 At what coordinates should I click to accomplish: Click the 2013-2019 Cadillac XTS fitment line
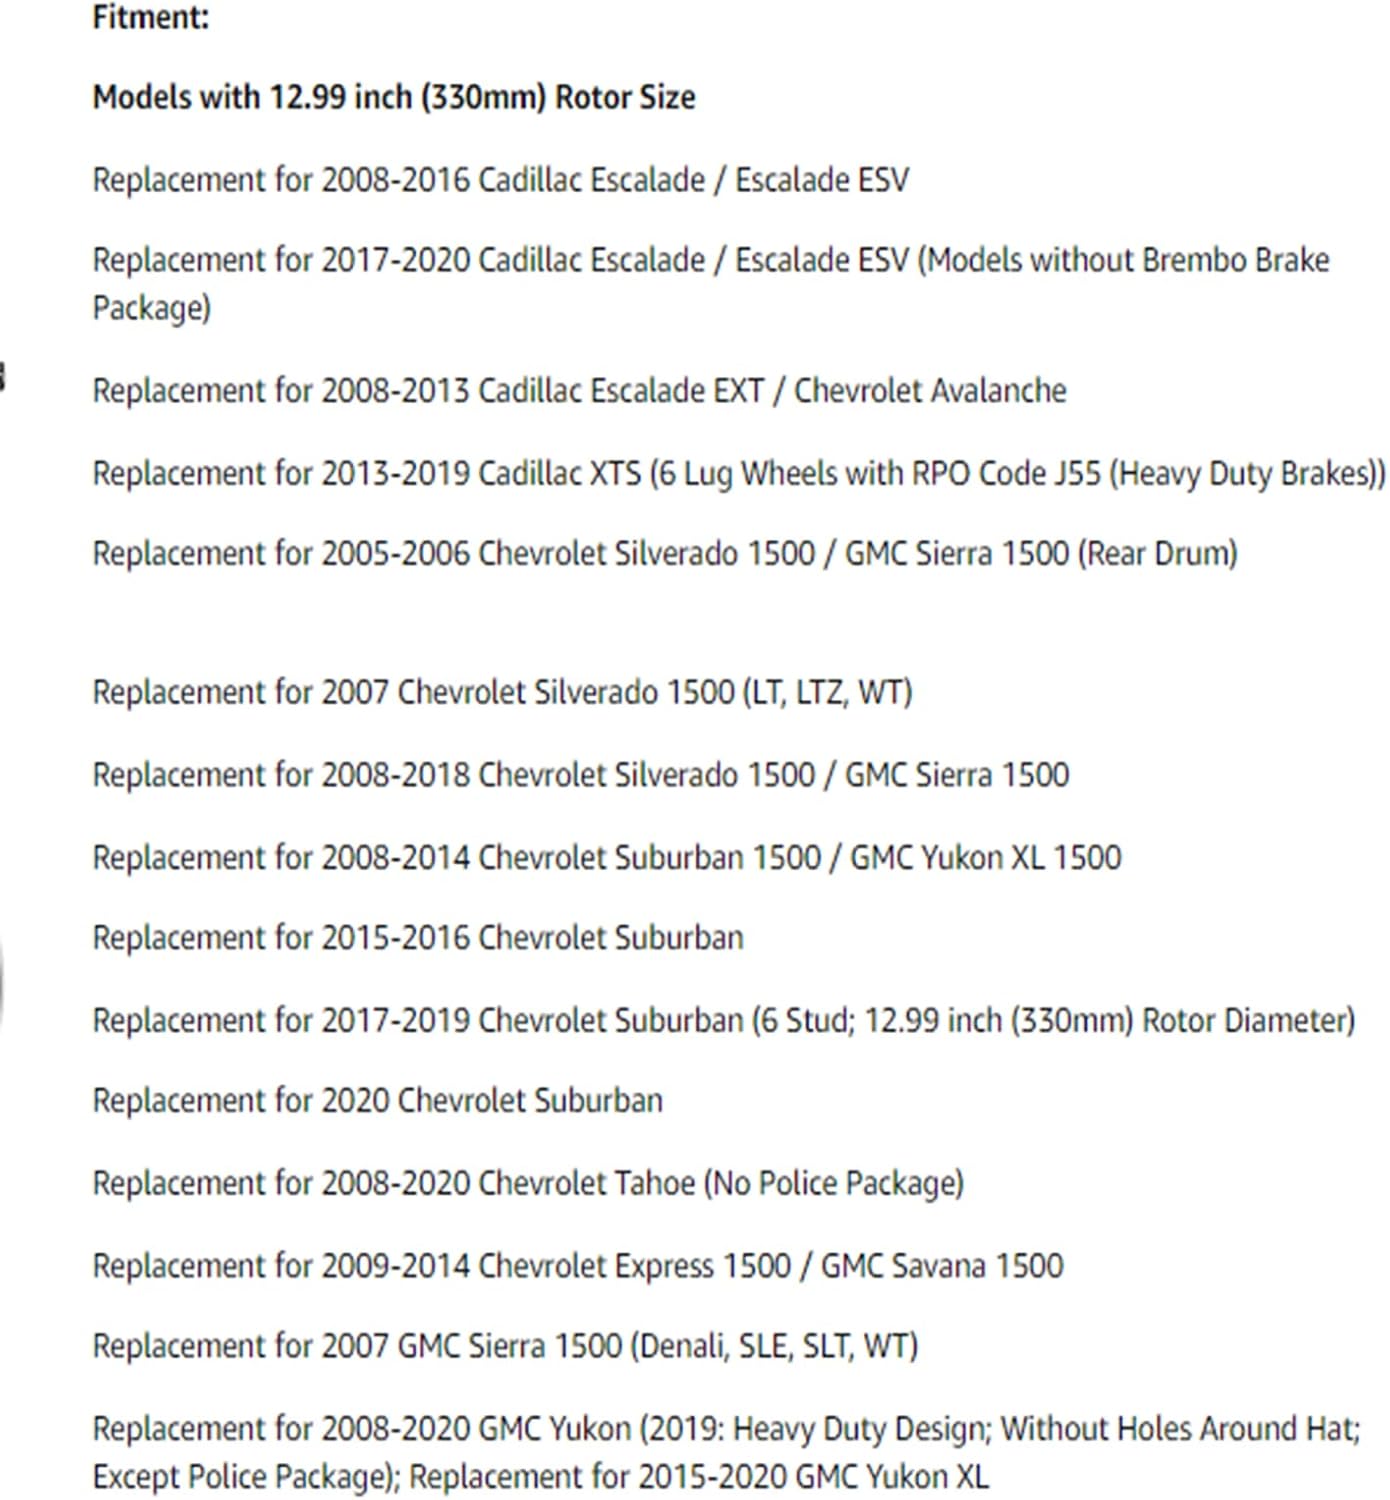click(739, 473)
